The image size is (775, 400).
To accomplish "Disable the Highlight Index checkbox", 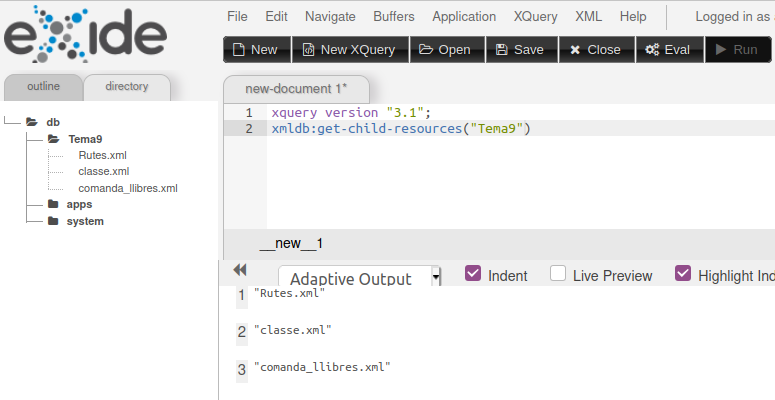I will click(684, 274).
